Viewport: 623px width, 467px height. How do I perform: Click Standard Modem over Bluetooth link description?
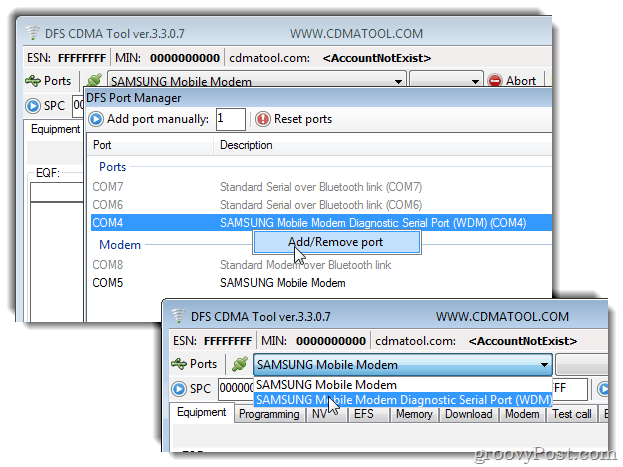[x=306, y=265]
